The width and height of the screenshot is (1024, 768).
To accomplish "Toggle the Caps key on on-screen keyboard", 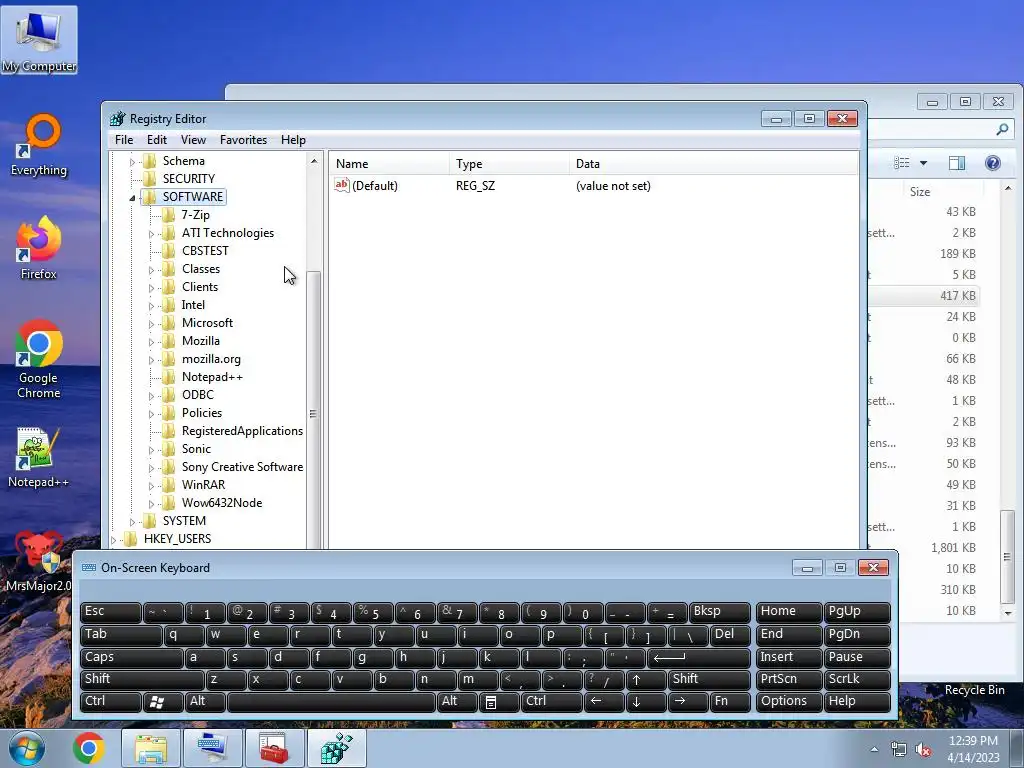I will (x=131, y=657).
